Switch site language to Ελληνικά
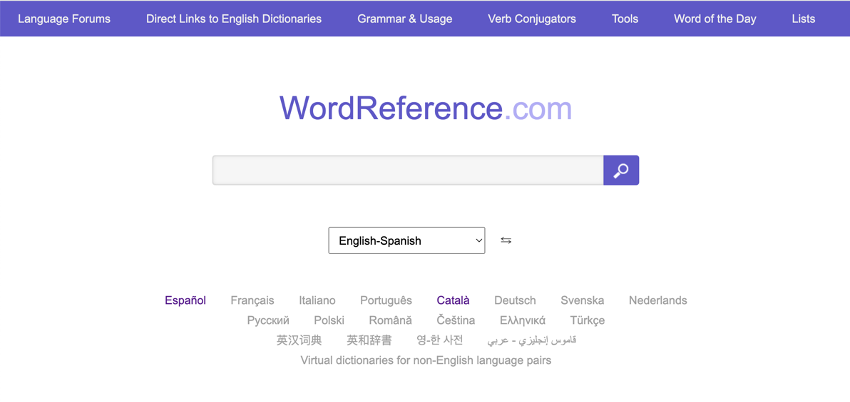Image resolution: width=850 pixels, height=402 pixels. [523, 320]
